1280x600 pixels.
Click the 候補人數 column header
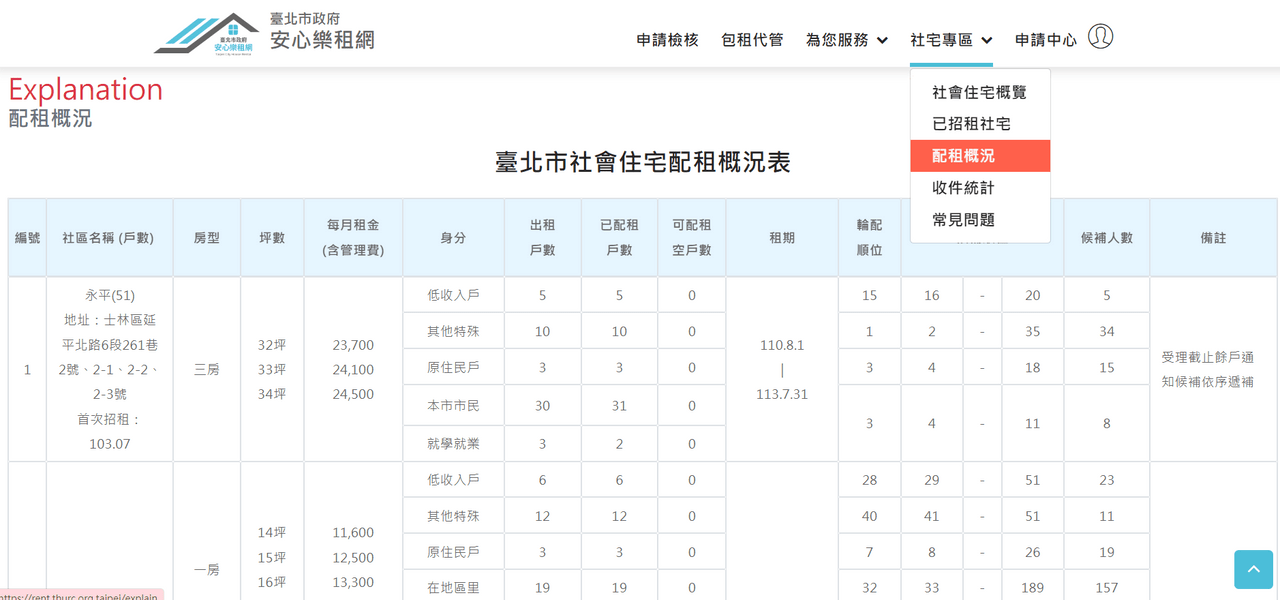click(x=1107, y=238)
